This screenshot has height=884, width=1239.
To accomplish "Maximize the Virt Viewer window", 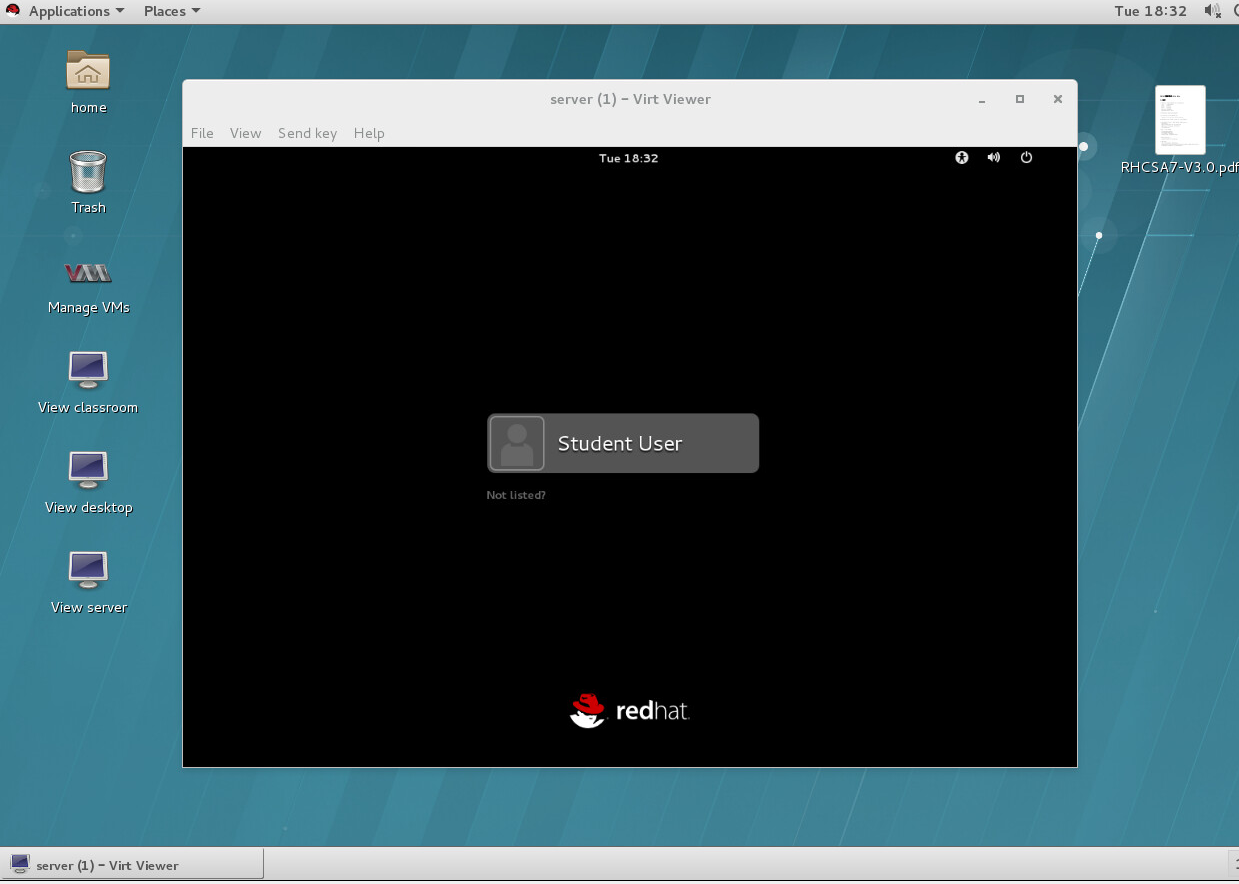I will tap(1020, 99).
